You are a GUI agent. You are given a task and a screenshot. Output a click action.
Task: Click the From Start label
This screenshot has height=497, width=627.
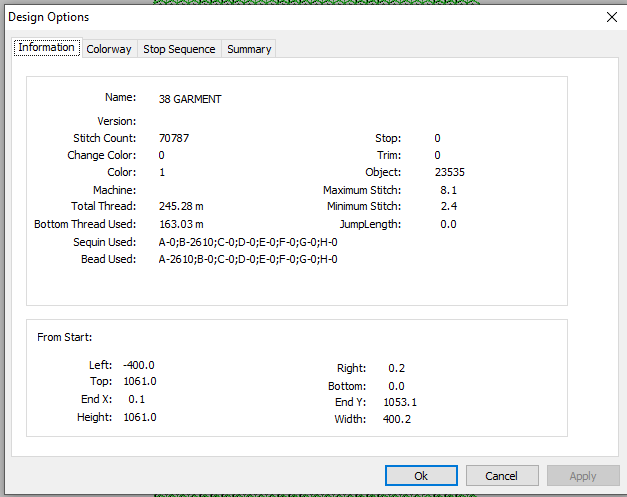[x=64, y=337]
